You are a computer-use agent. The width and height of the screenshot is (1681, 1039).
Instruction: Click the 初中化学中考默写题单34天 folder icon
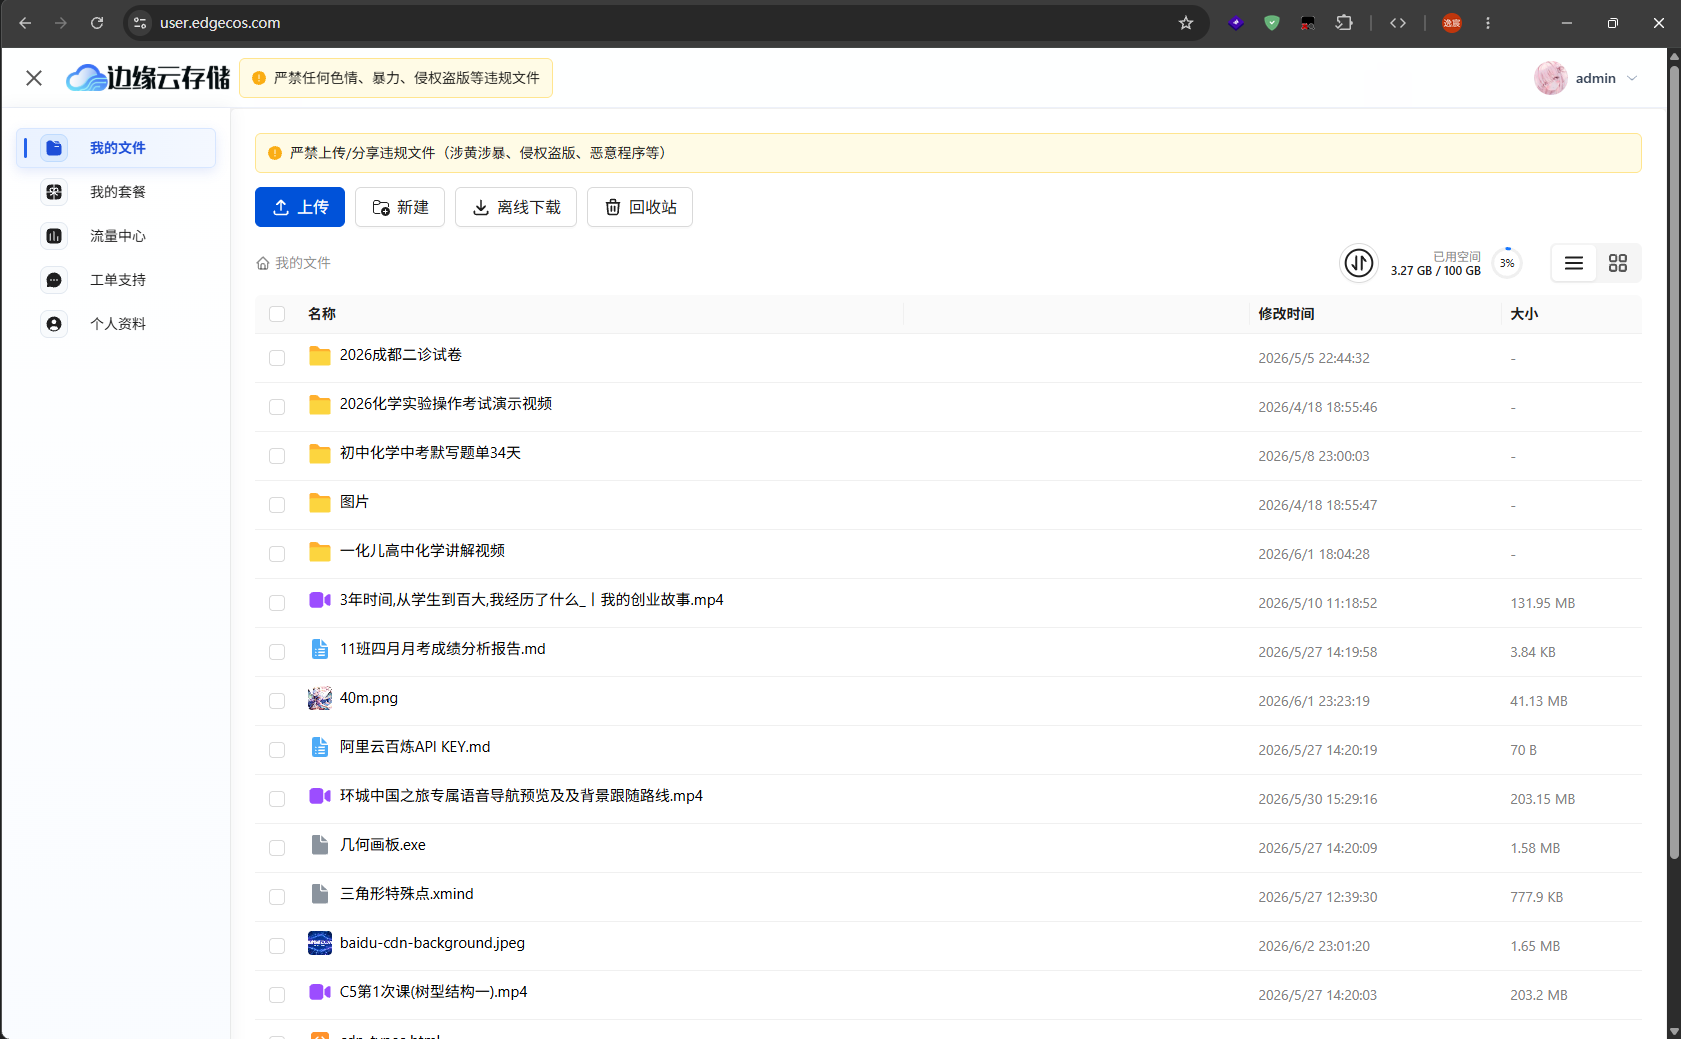click(320, 454)
